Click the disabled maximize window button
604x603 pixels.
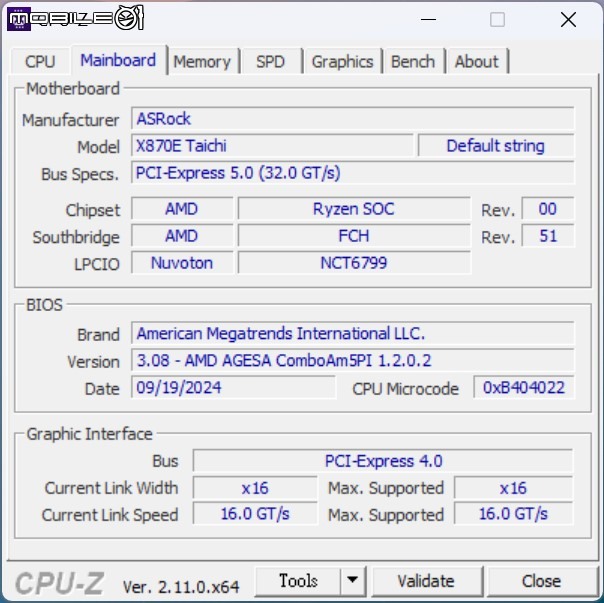point(497,19)
